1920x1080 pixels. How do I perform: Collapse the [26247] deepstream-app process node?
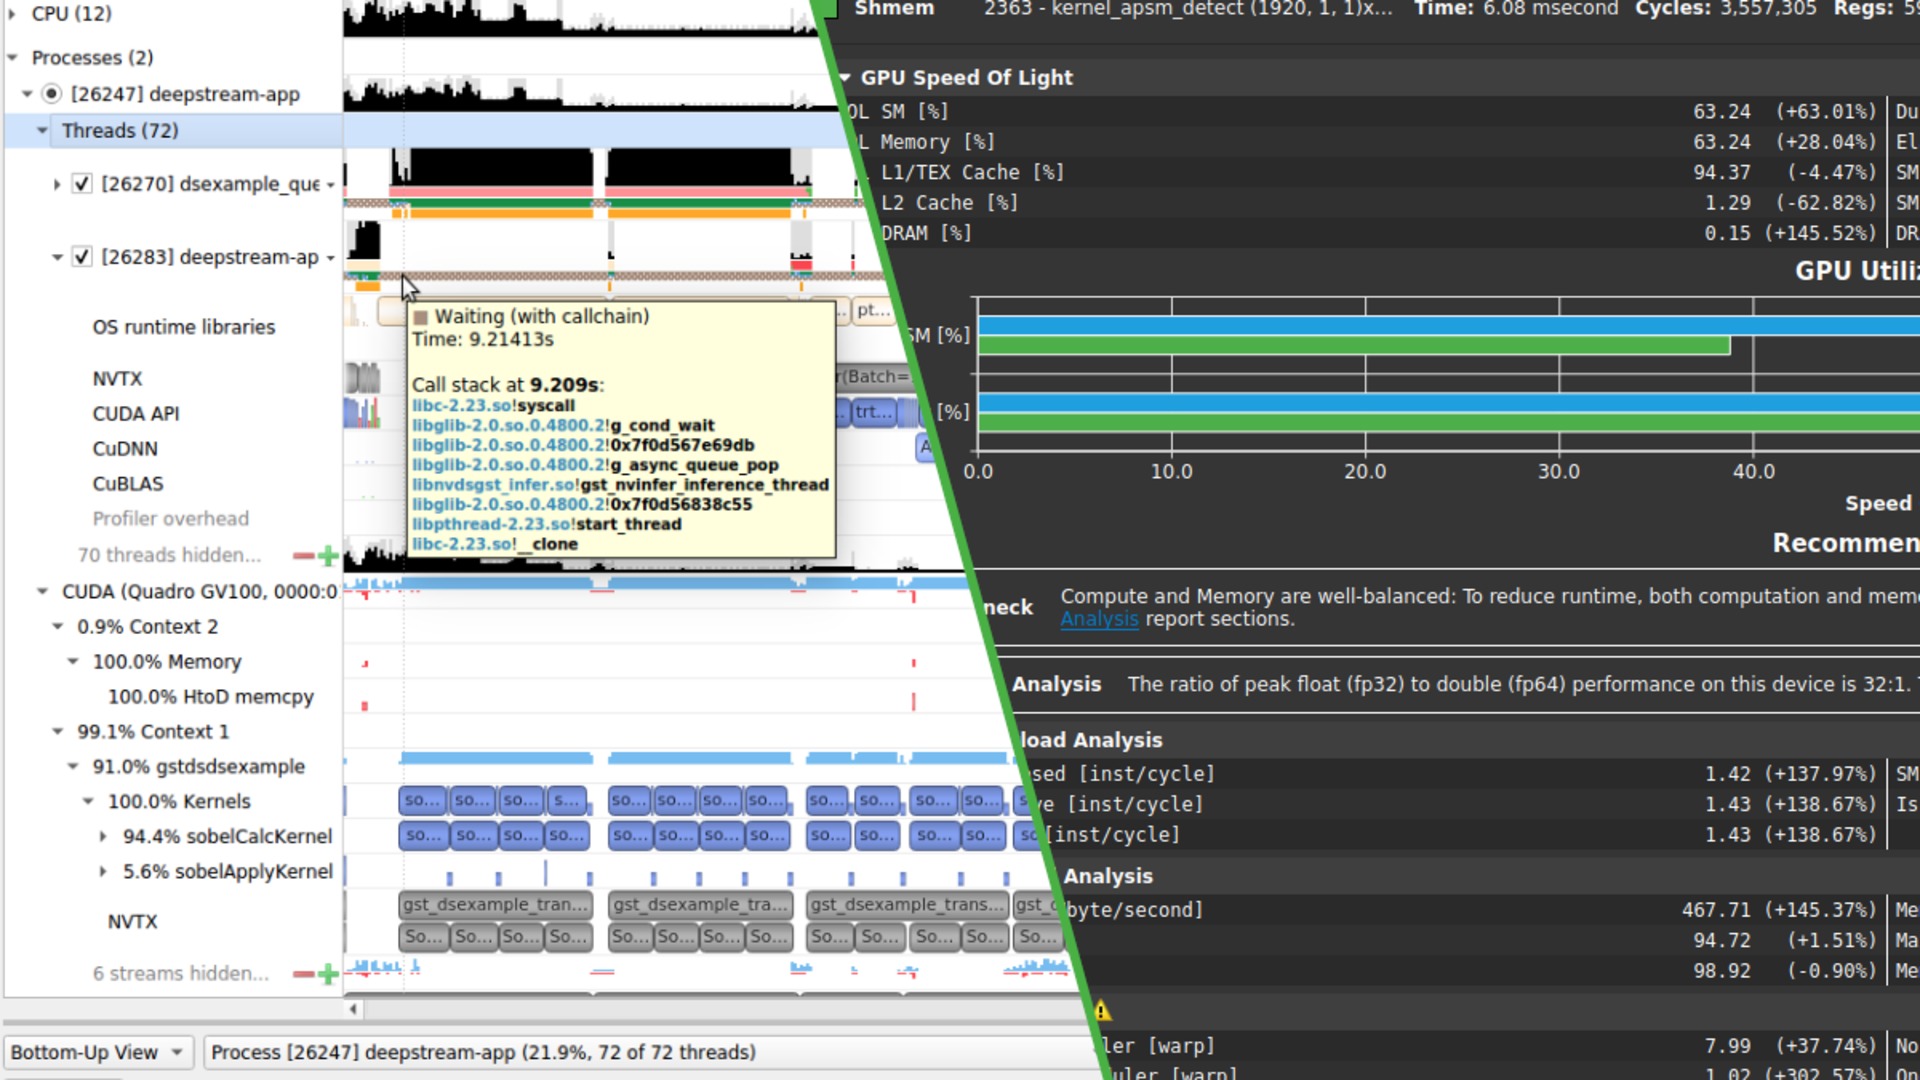(27, 94)
